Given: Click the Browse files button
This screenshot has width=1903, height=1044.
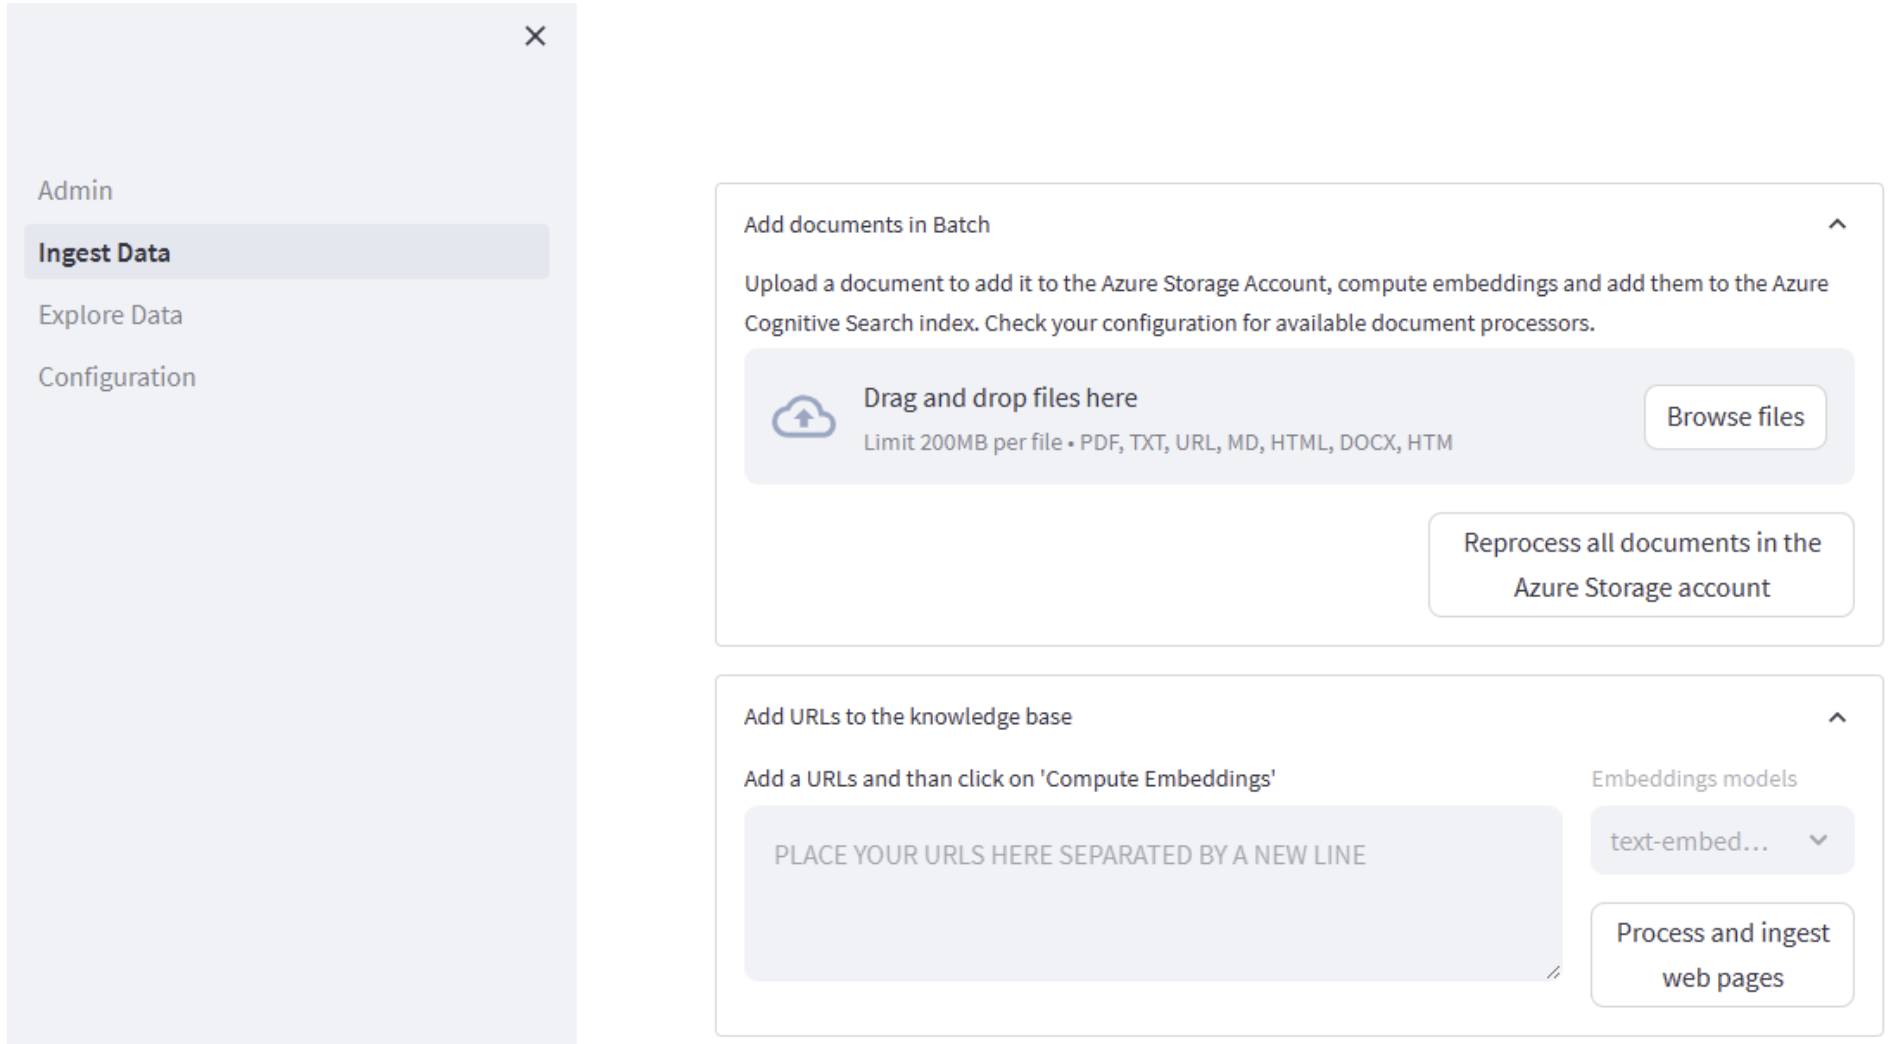Looking at the screenshot, I should coord(1734,417).
